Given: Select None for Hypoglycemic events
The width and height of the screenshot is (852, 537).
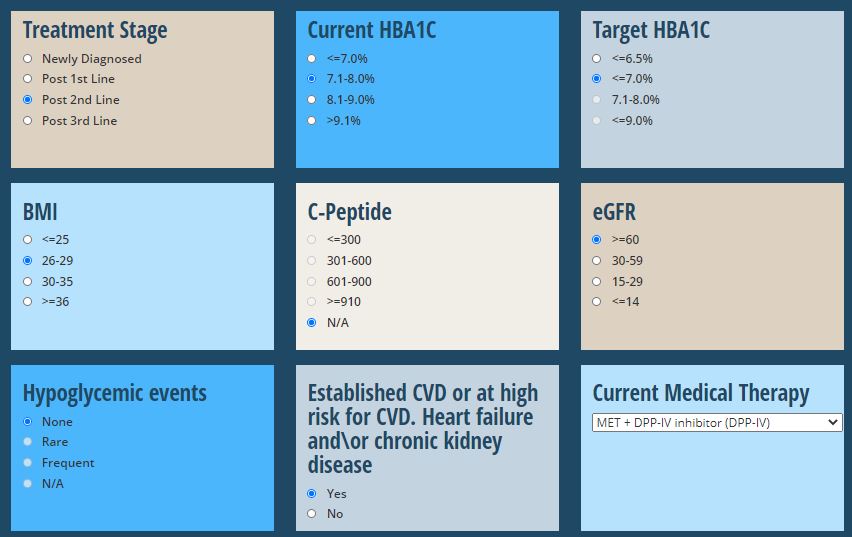Looking at the screenshot, I should pos(28,422).
